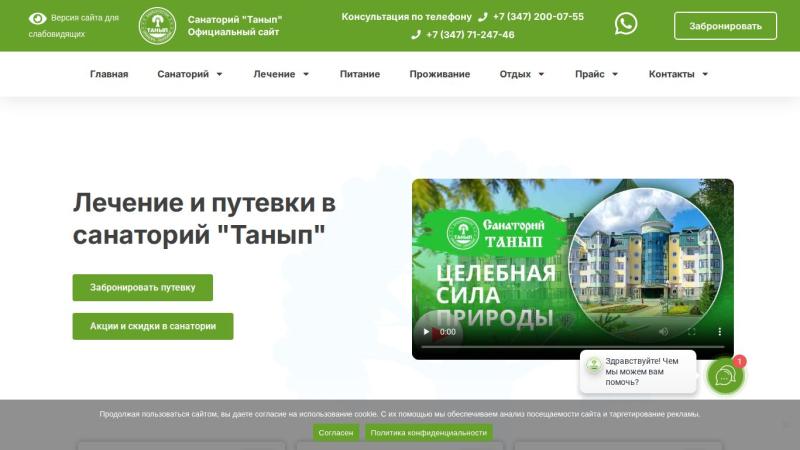
Task: Click the Tanyp sanatorium round logo
Action: 157,26
